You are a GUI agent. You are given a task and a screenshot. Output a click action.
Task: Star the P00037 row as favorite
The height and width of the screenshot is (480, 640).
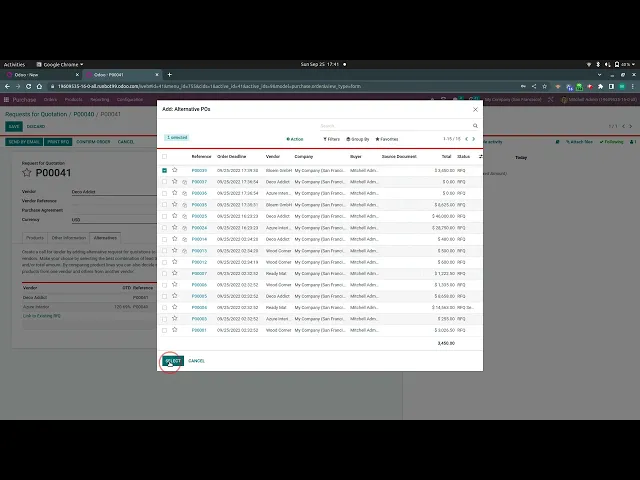(x=175, y=181)
